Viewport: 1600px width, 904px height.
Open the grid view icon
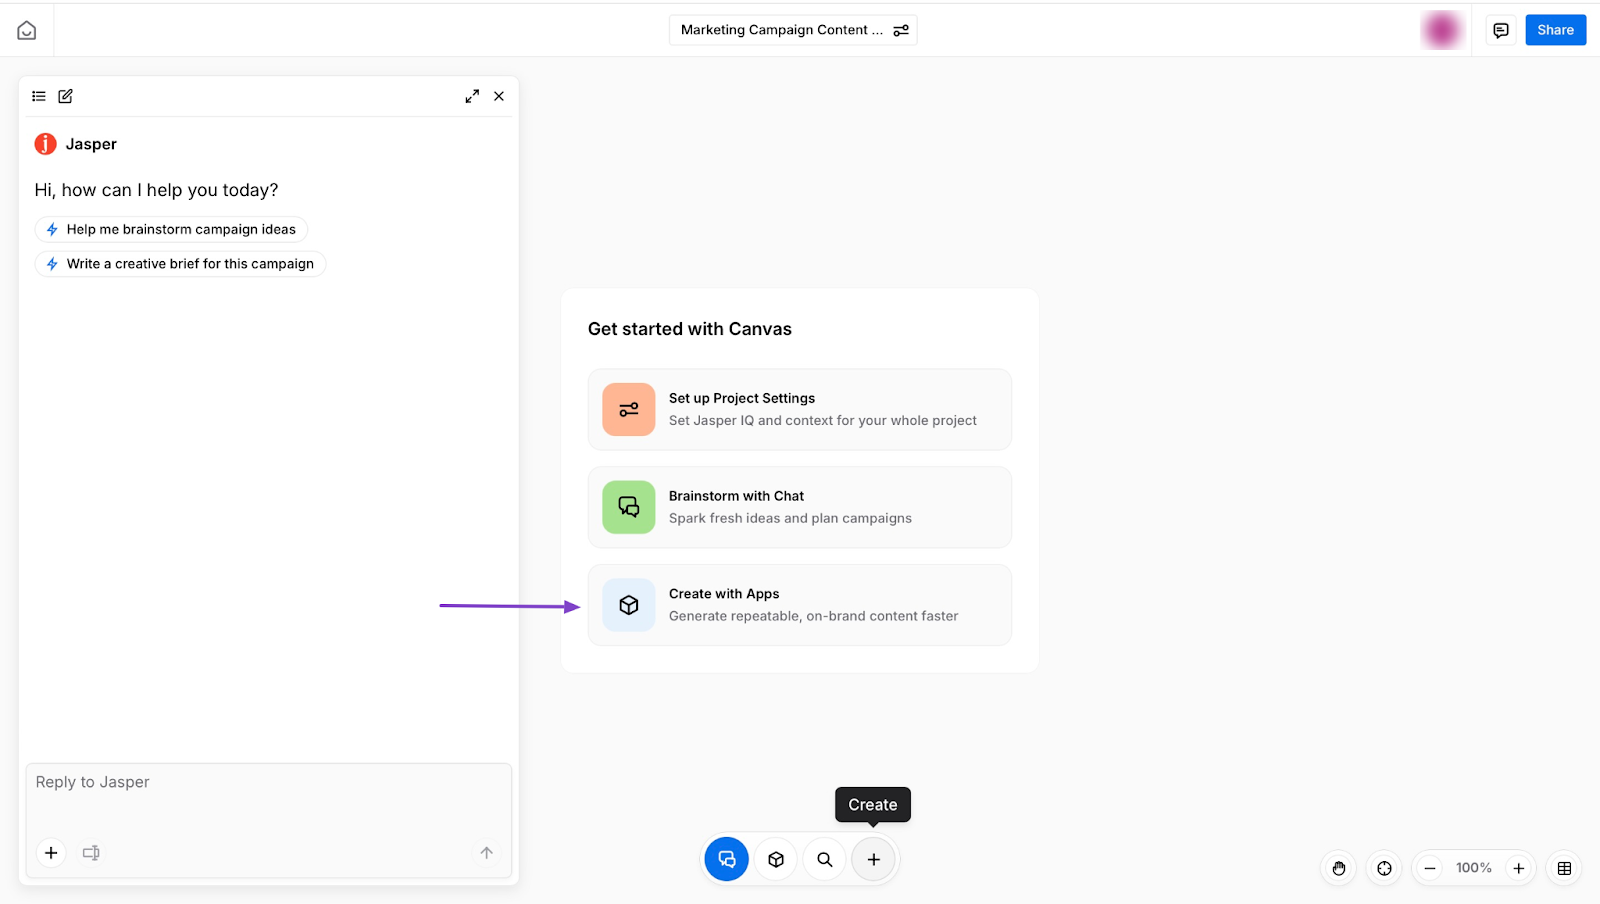1565,868
